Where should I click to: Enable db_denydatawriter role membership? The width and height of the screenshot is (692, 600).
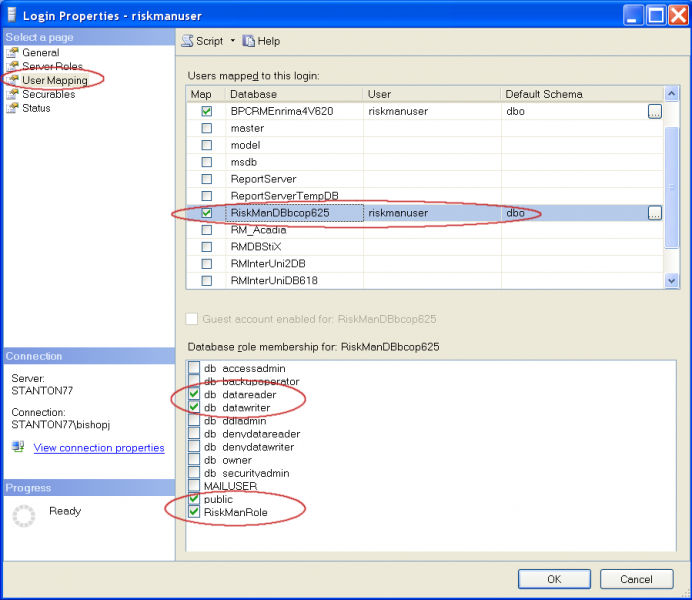194,446
